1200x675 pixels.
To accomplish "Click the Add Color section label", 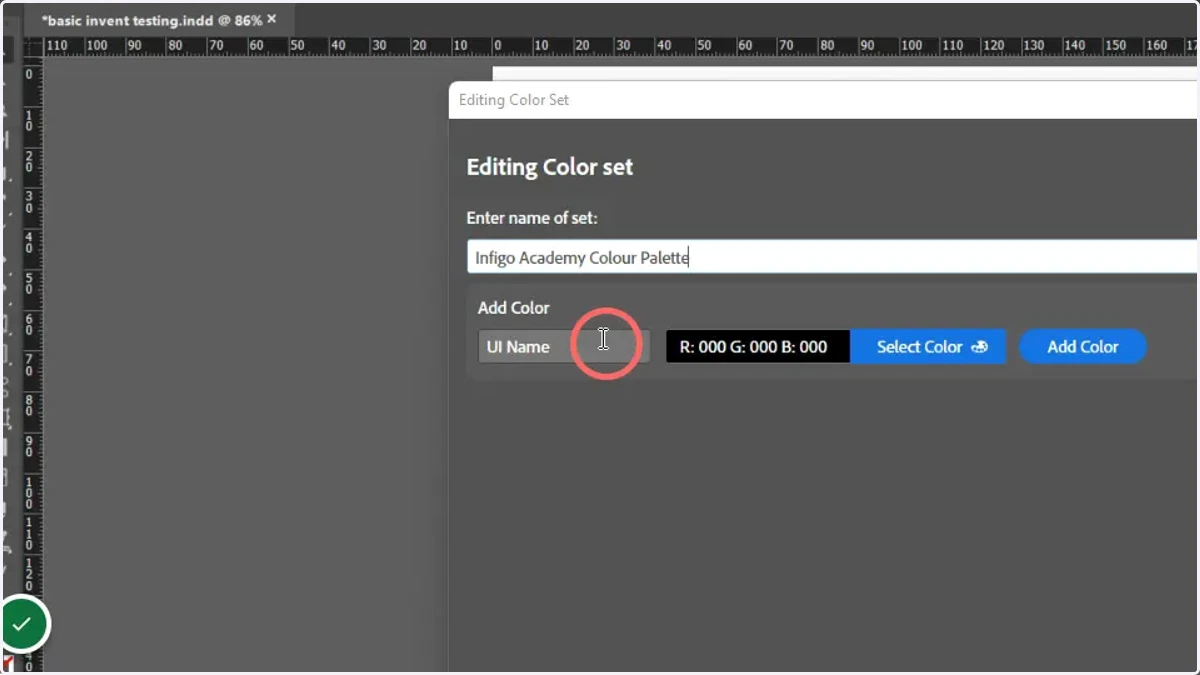I will point(514,308).
